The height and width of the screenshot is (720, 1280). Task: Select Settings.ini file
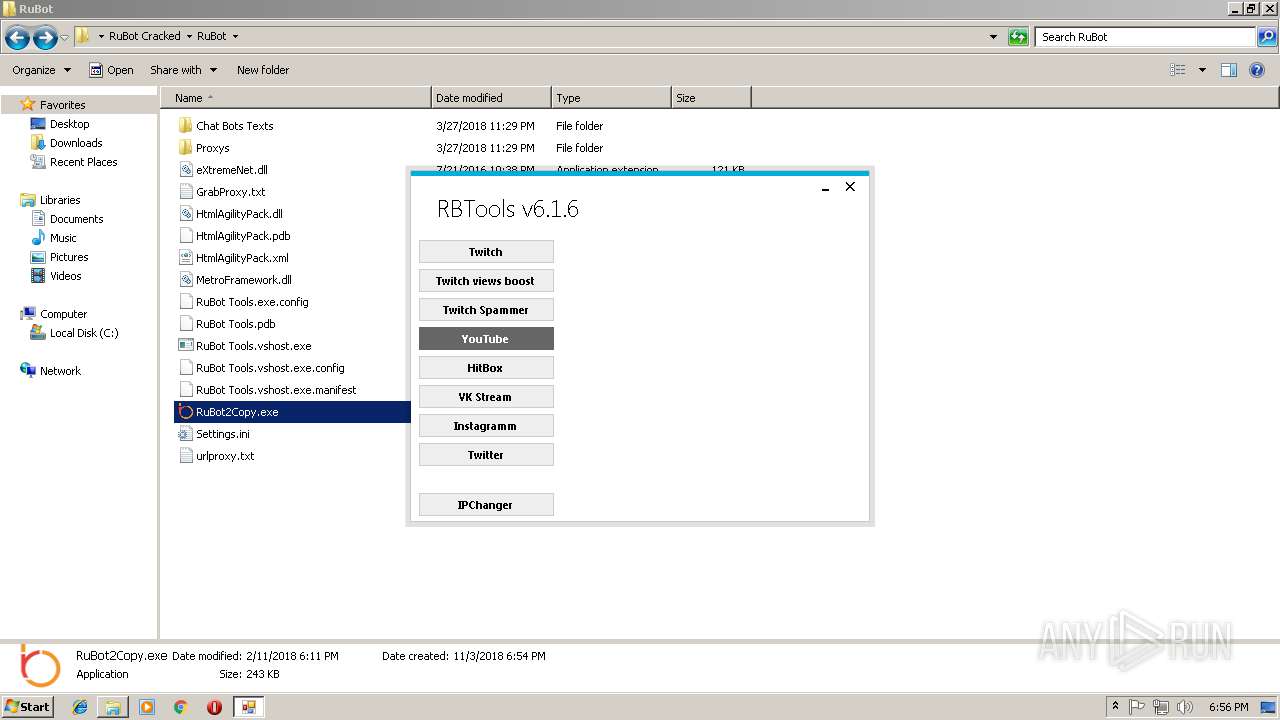pyautogui.click(x=222, y=434)
